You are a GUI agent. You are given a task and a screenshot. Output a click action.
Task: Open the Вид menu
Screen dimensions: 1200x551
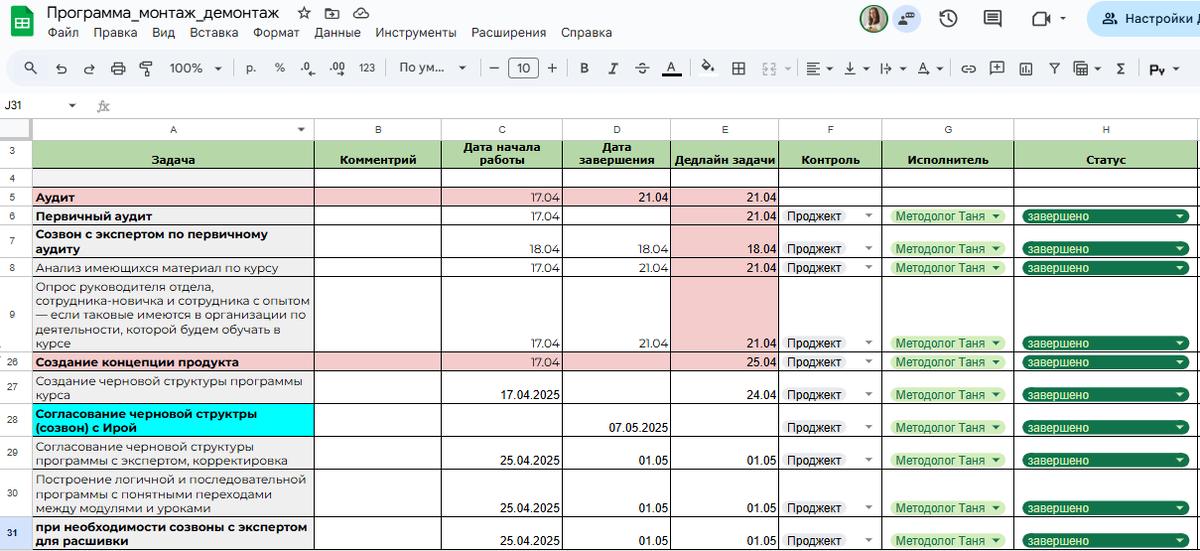164,32
